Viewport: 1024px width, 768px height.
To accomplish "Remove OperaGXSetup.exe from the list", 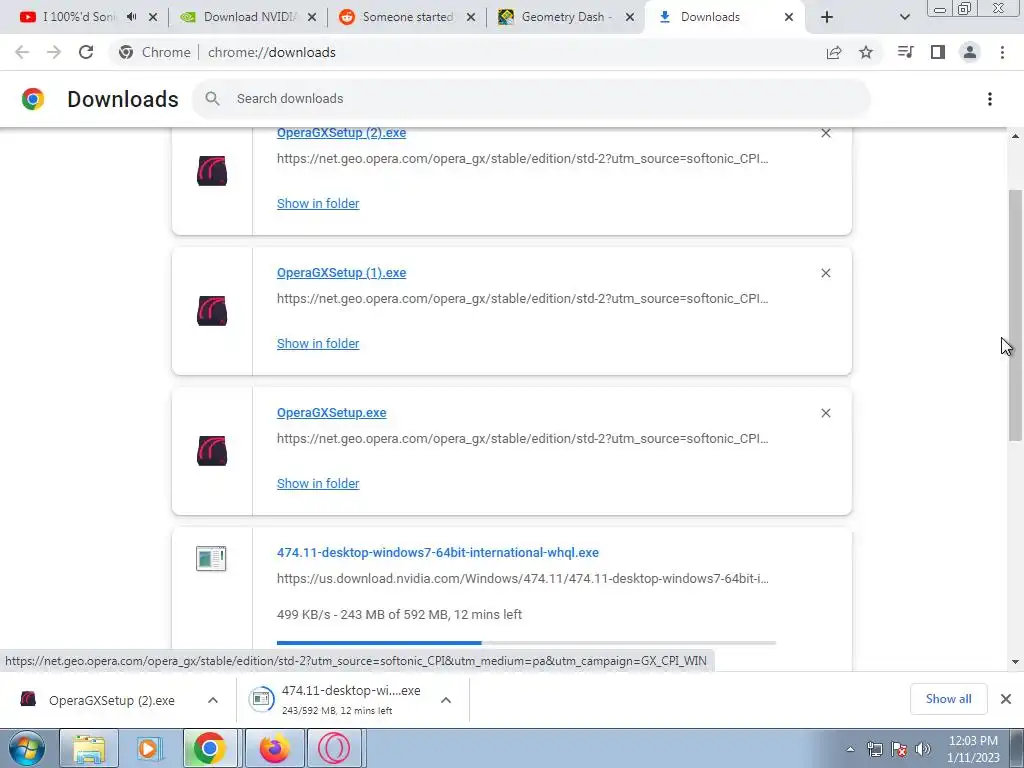I will (825, 413).
